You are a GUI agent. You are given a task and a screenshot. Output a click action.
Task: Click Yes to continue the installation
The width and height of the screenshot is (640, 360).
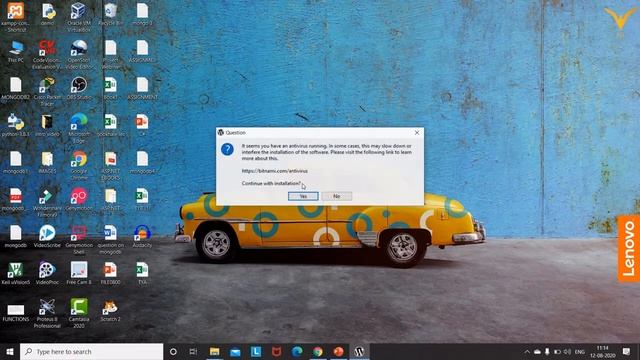pos(303,196)
